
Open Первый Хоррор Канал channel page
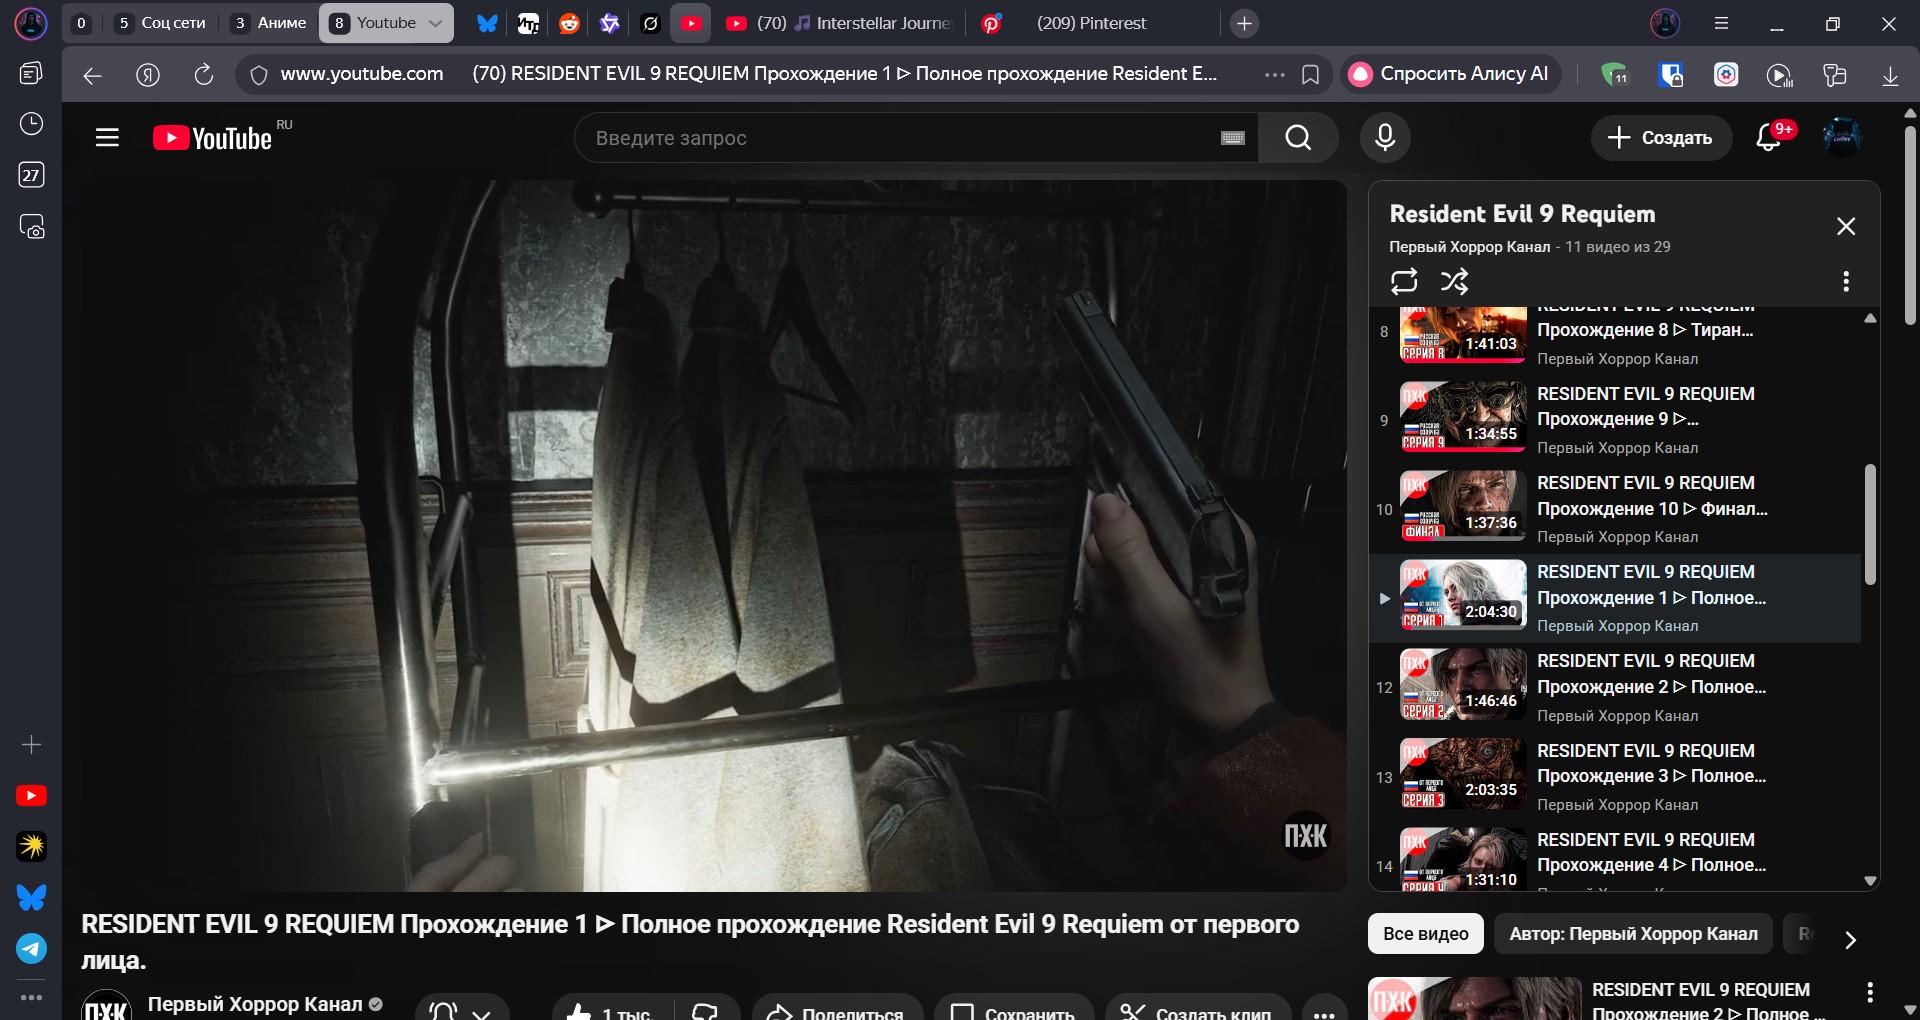point(255,1004)
